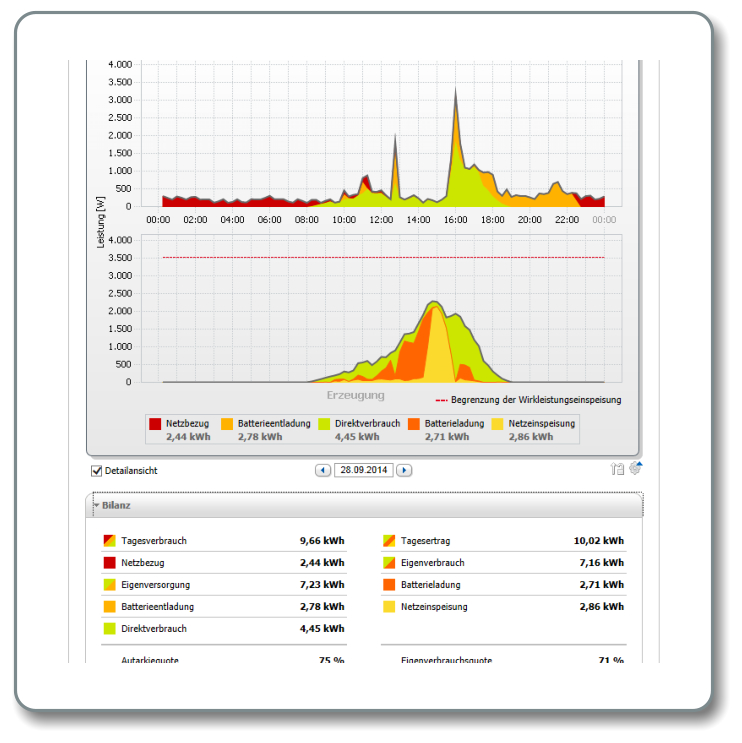Collapse the Bilanz section
This screenshot has height=743, width=742.
[97, 506]
